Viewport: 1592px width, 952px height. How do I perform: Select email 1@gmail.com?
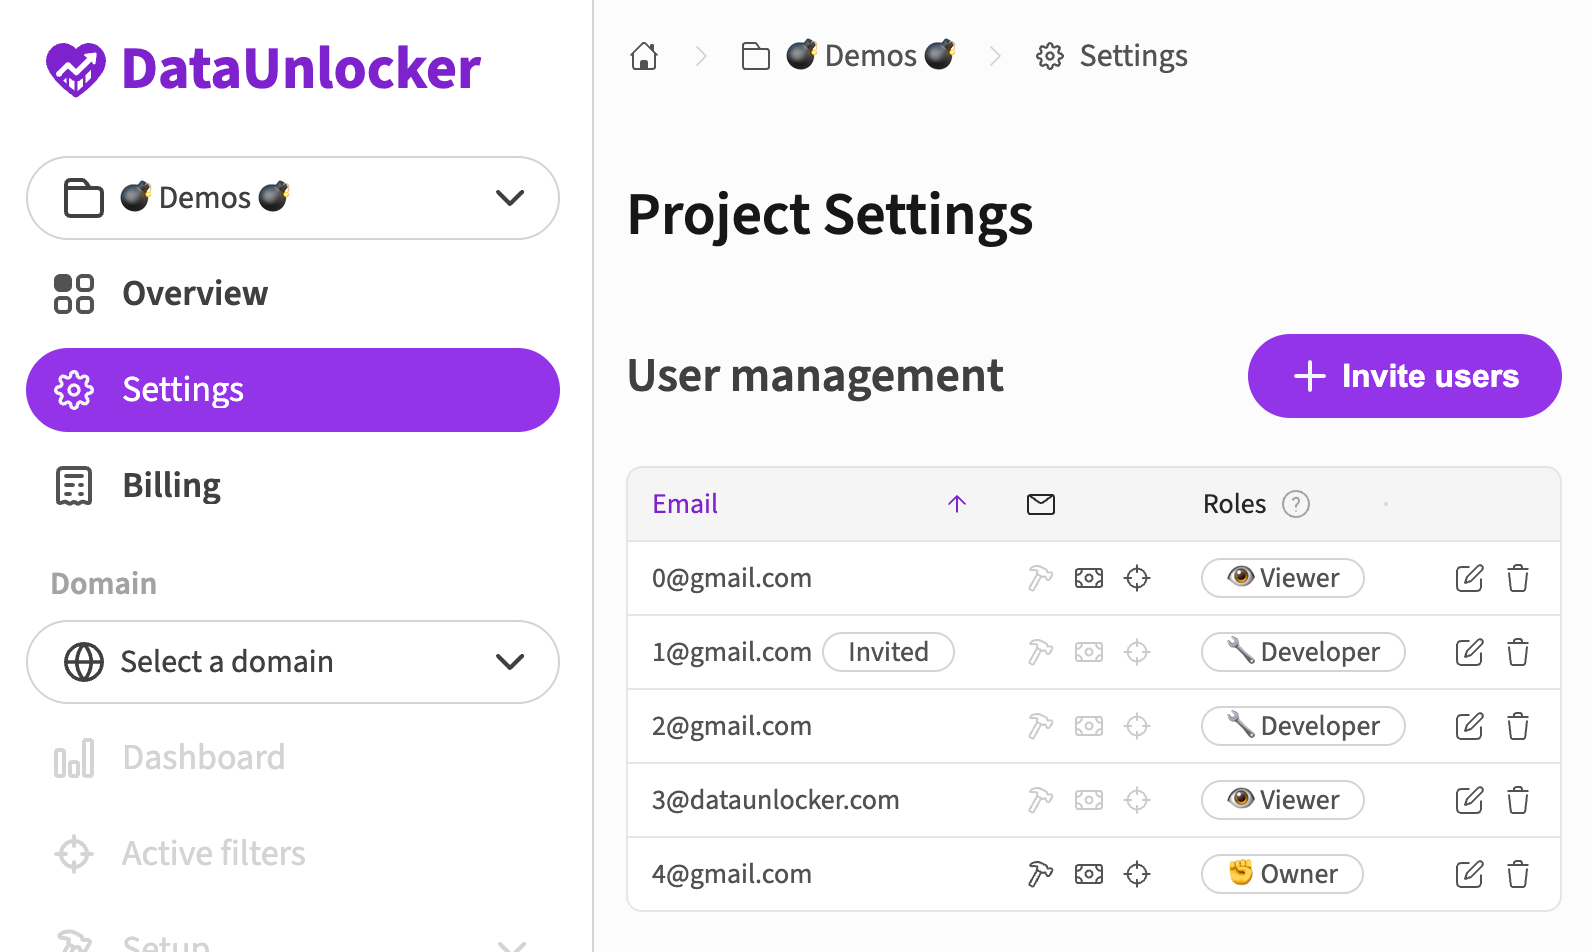[732, 652]
